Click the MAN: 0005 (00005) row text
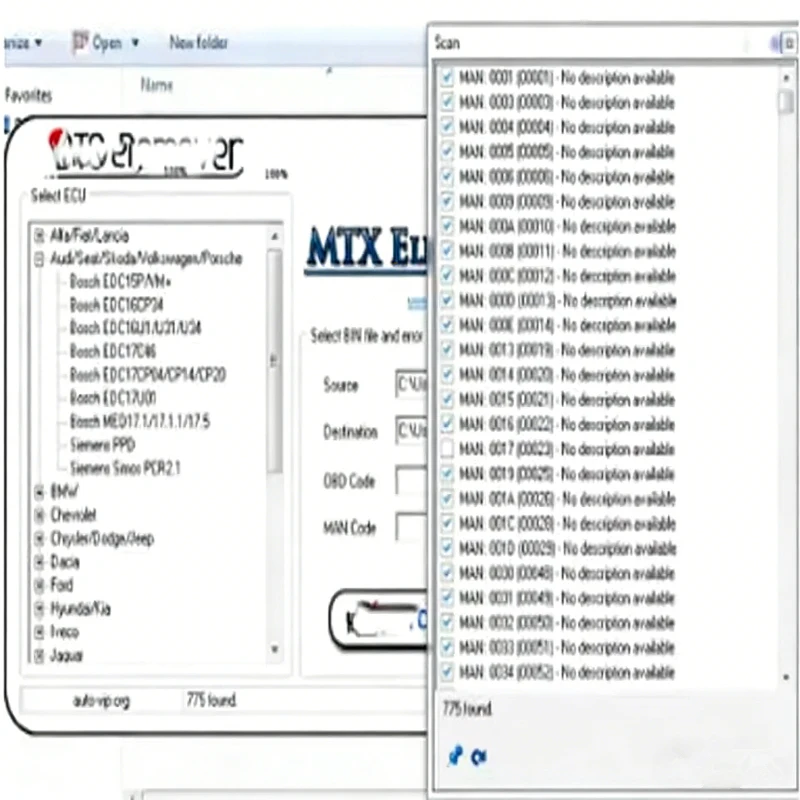The height and width of the screenshot is (800, 800). click(567, 152)
